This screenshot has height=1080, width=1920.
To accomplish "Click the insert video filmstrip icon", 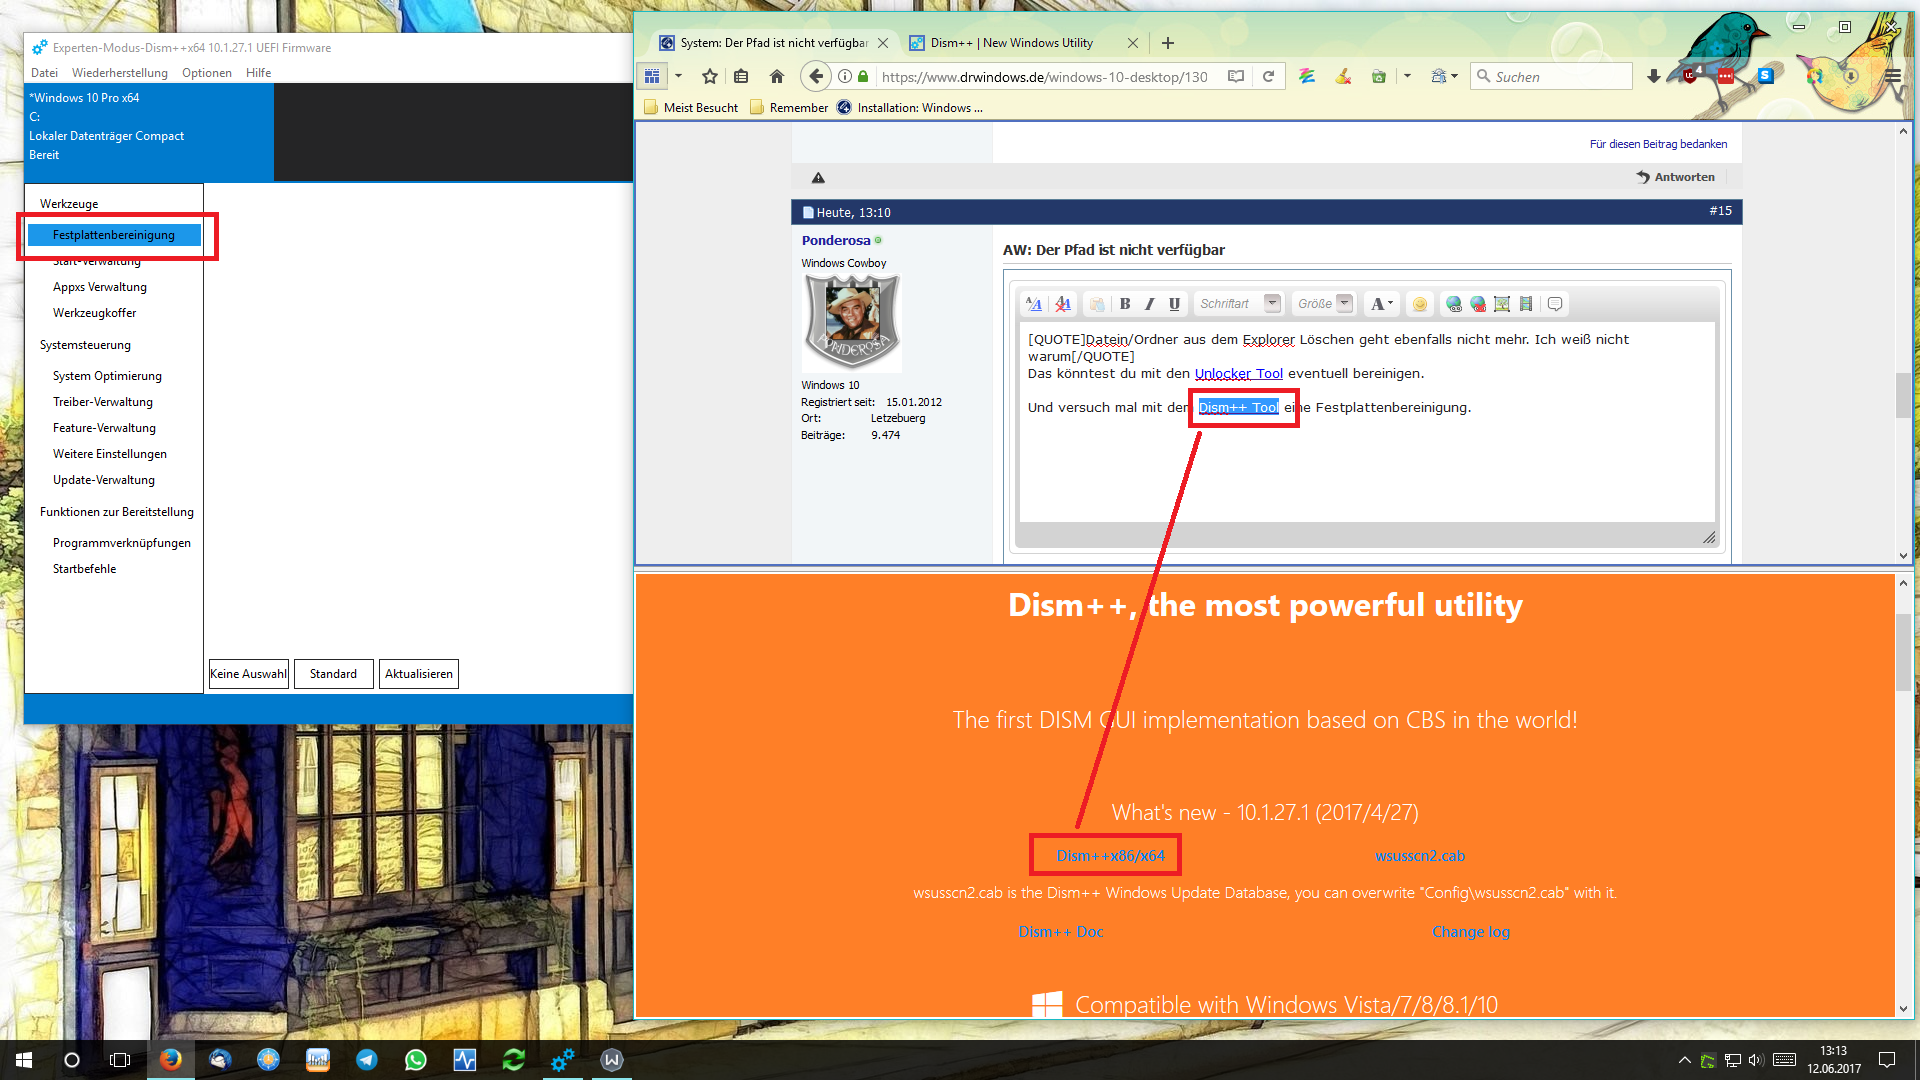I will (x=1526, y=304).
